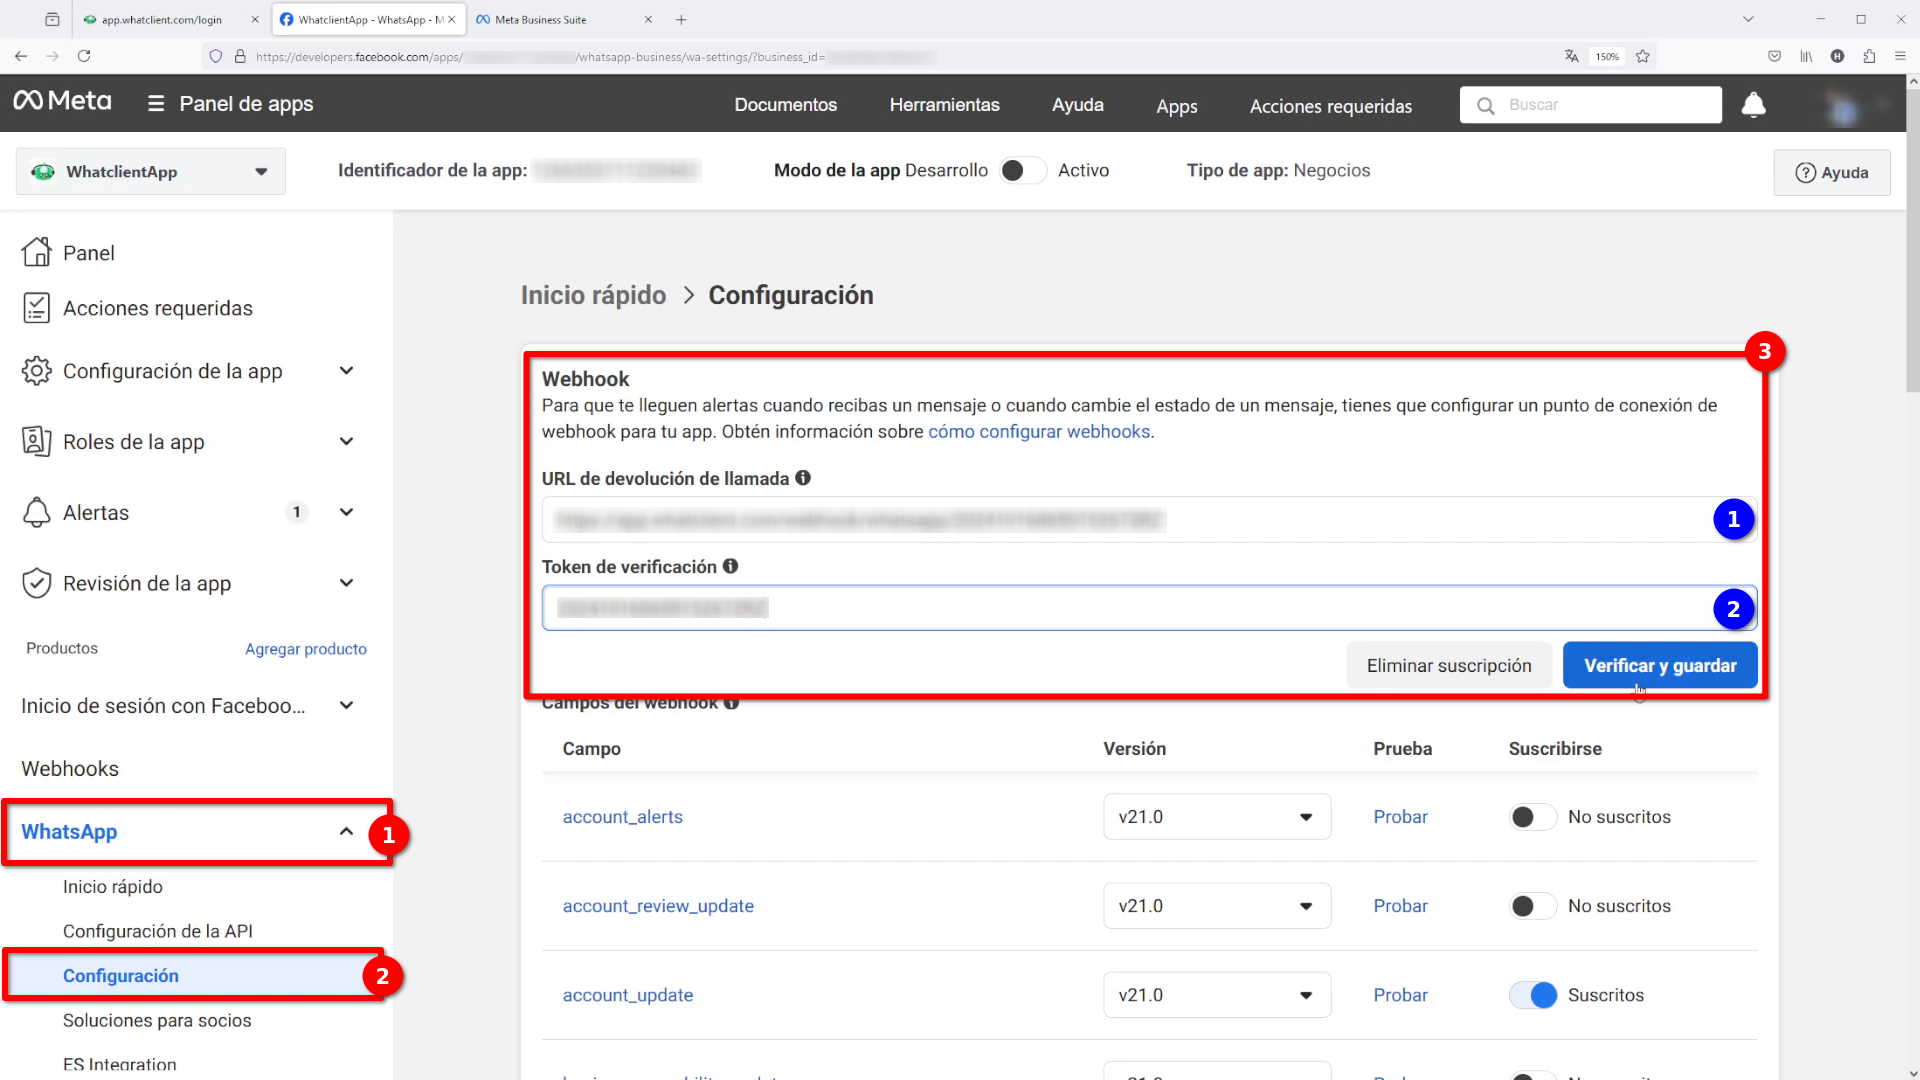Open a new browser tab with plus icon
Viewport: 1920px width, 1080px height.
681,19
